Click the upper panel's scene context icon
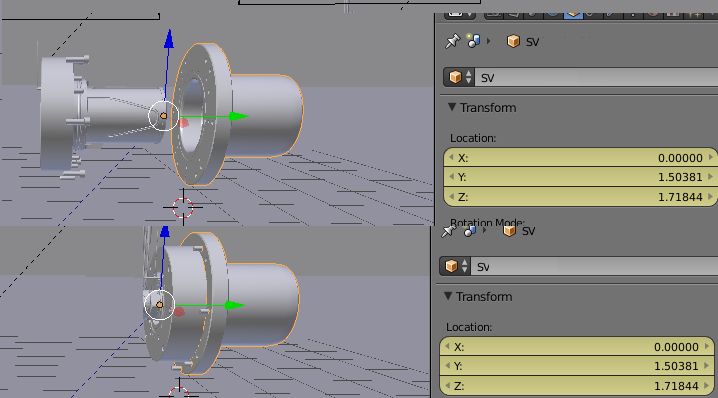The width and height of the screenshot is (718, 398). [x=473, y=41]
